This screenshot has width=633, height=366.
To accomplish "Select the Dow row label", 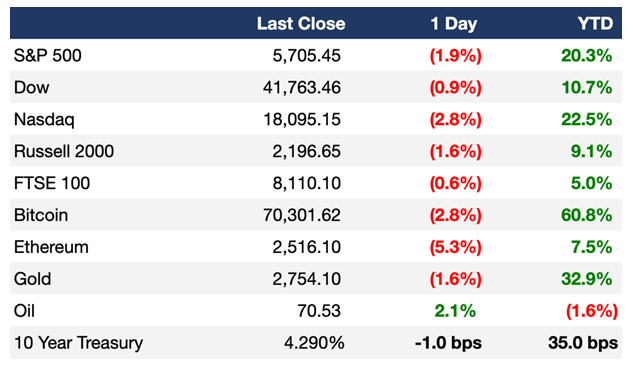I will click(31, 87).
